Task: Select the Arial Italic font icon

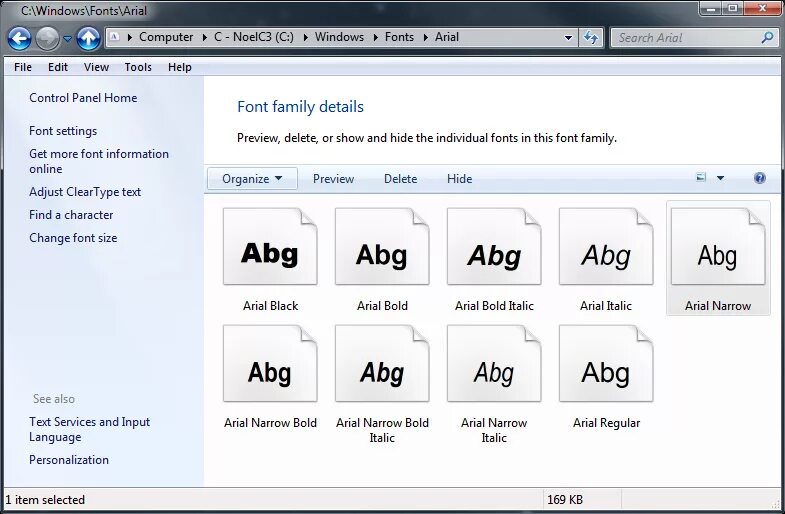Action: click(x=606, y=246)
